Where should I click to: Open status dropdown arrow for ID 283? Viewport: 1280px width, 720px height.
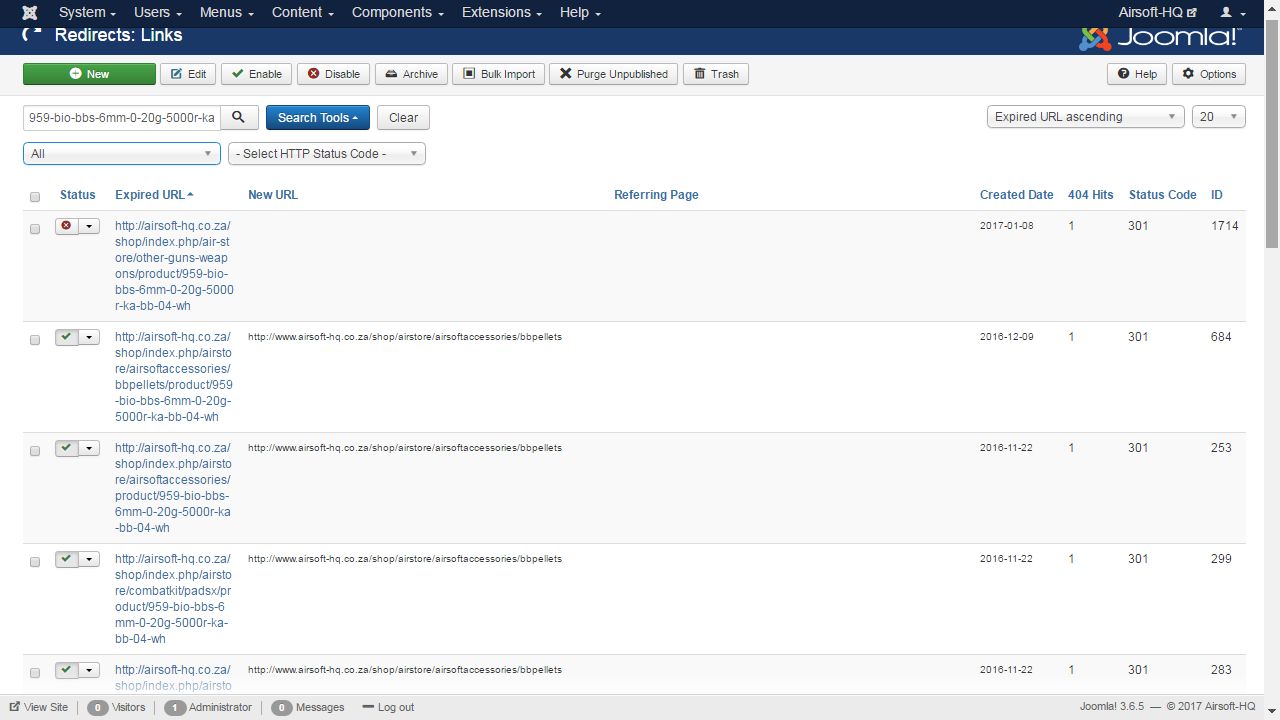click(89, 670)
